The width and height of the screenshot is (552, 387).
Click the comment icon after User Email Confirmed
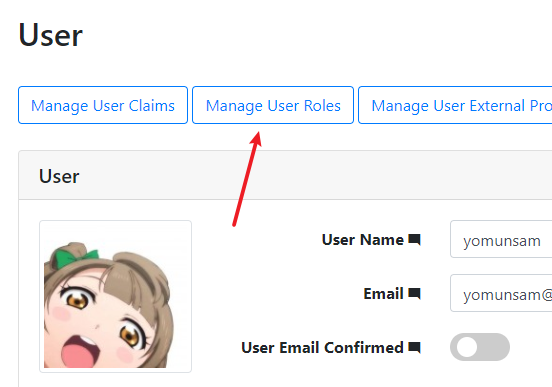tap(414, 348)
